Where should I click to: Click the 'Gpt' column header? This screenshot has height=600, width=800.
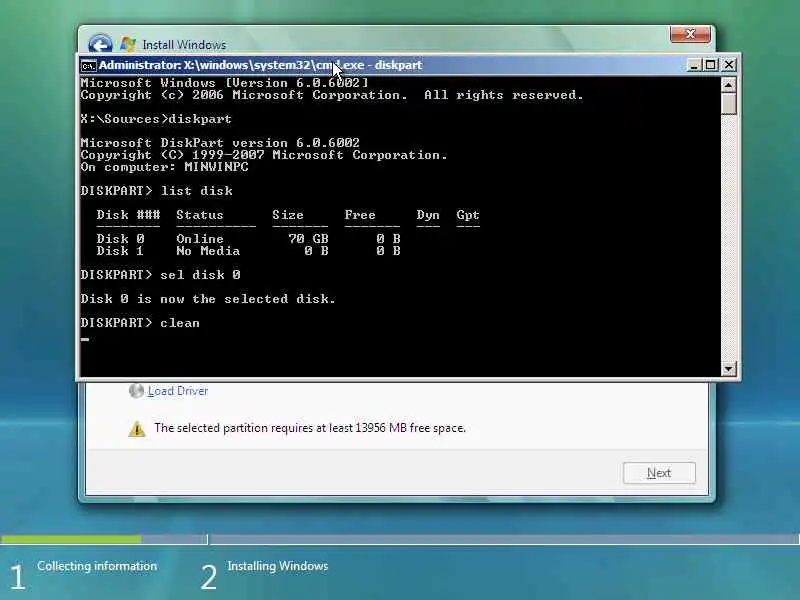[468, 215]
